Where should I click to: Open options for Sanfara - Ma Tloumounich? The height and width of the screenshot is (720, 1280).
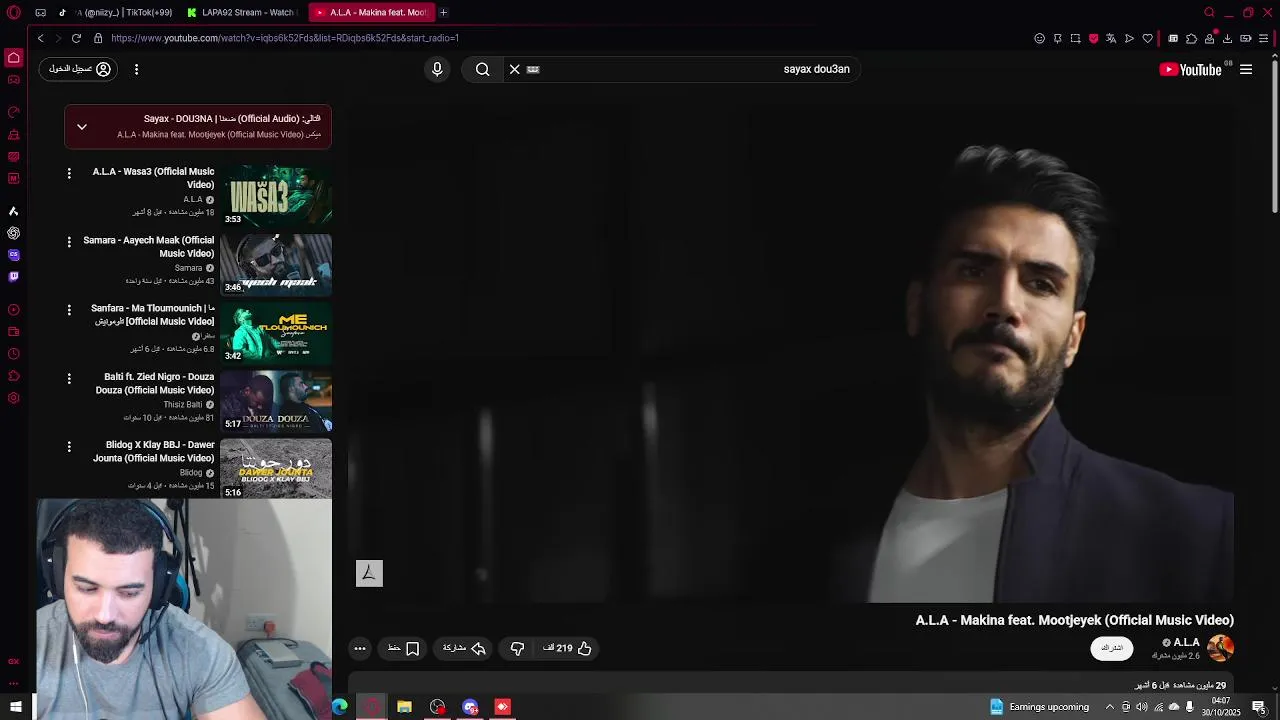(69, 309)
